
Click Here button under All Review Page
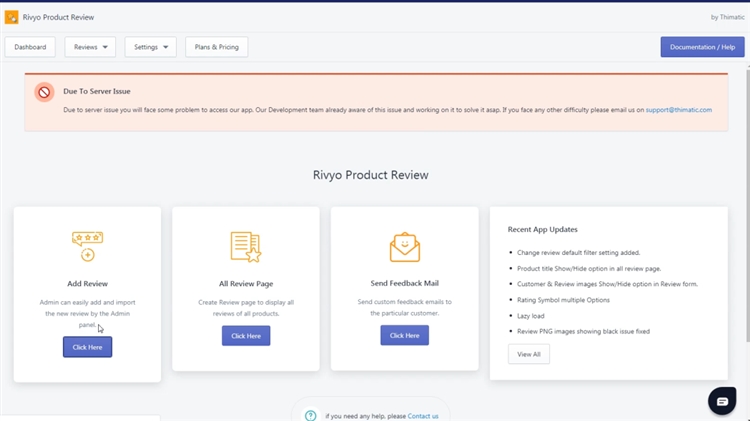(x=246, y=336)
